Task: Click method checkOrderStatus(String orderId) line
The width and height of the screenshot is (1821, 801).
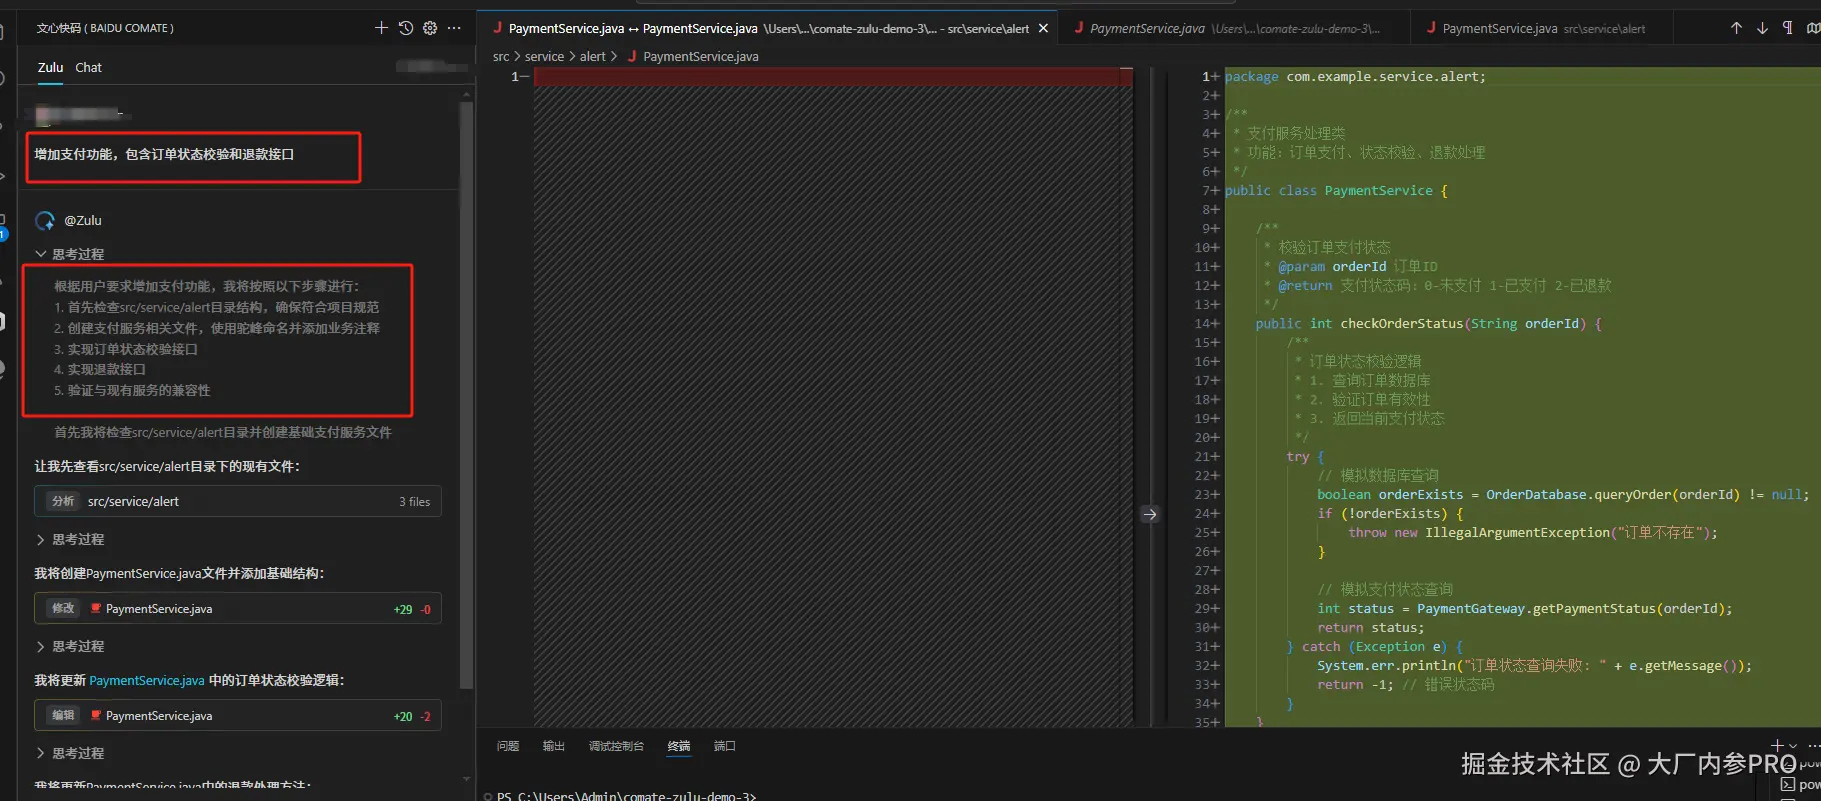Action: click(1428, 324)
